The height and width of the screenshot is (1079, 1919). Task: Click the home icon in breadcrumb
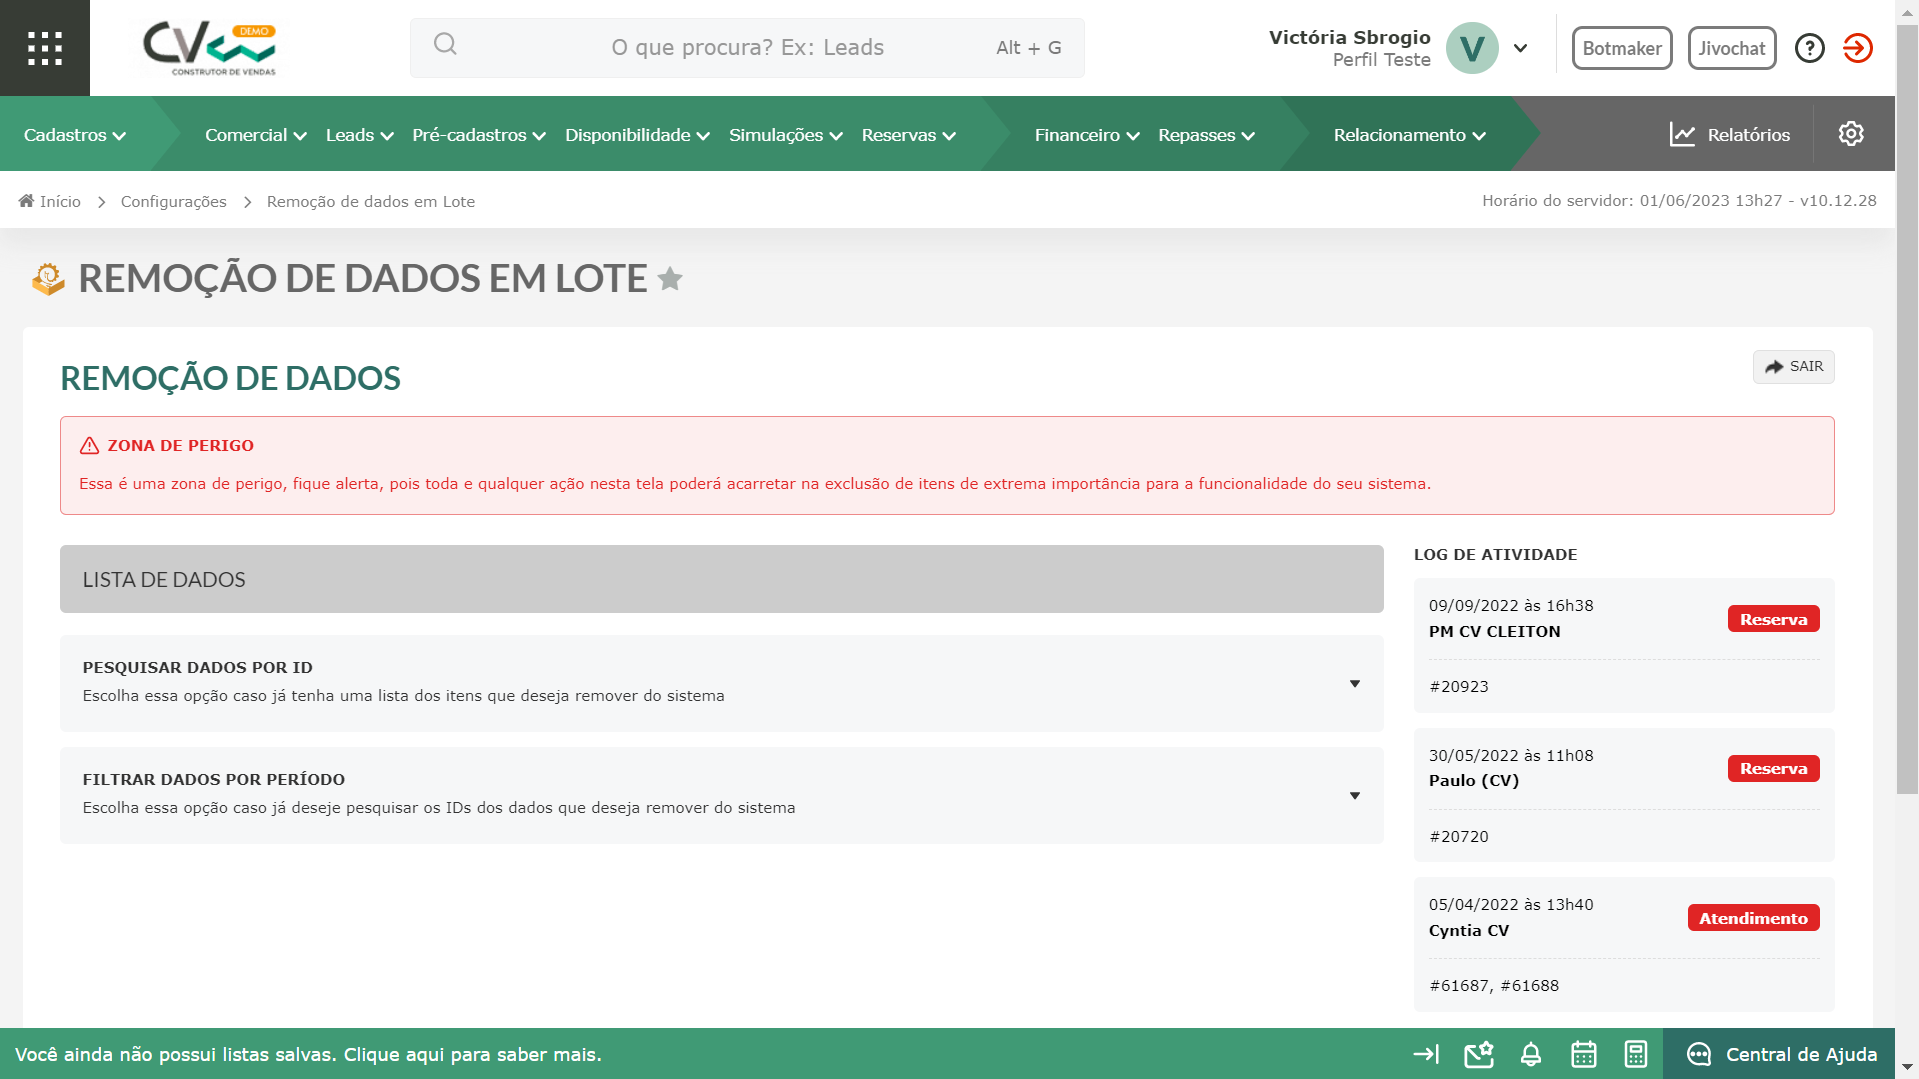pyautogui.click(x=26, y=201)
